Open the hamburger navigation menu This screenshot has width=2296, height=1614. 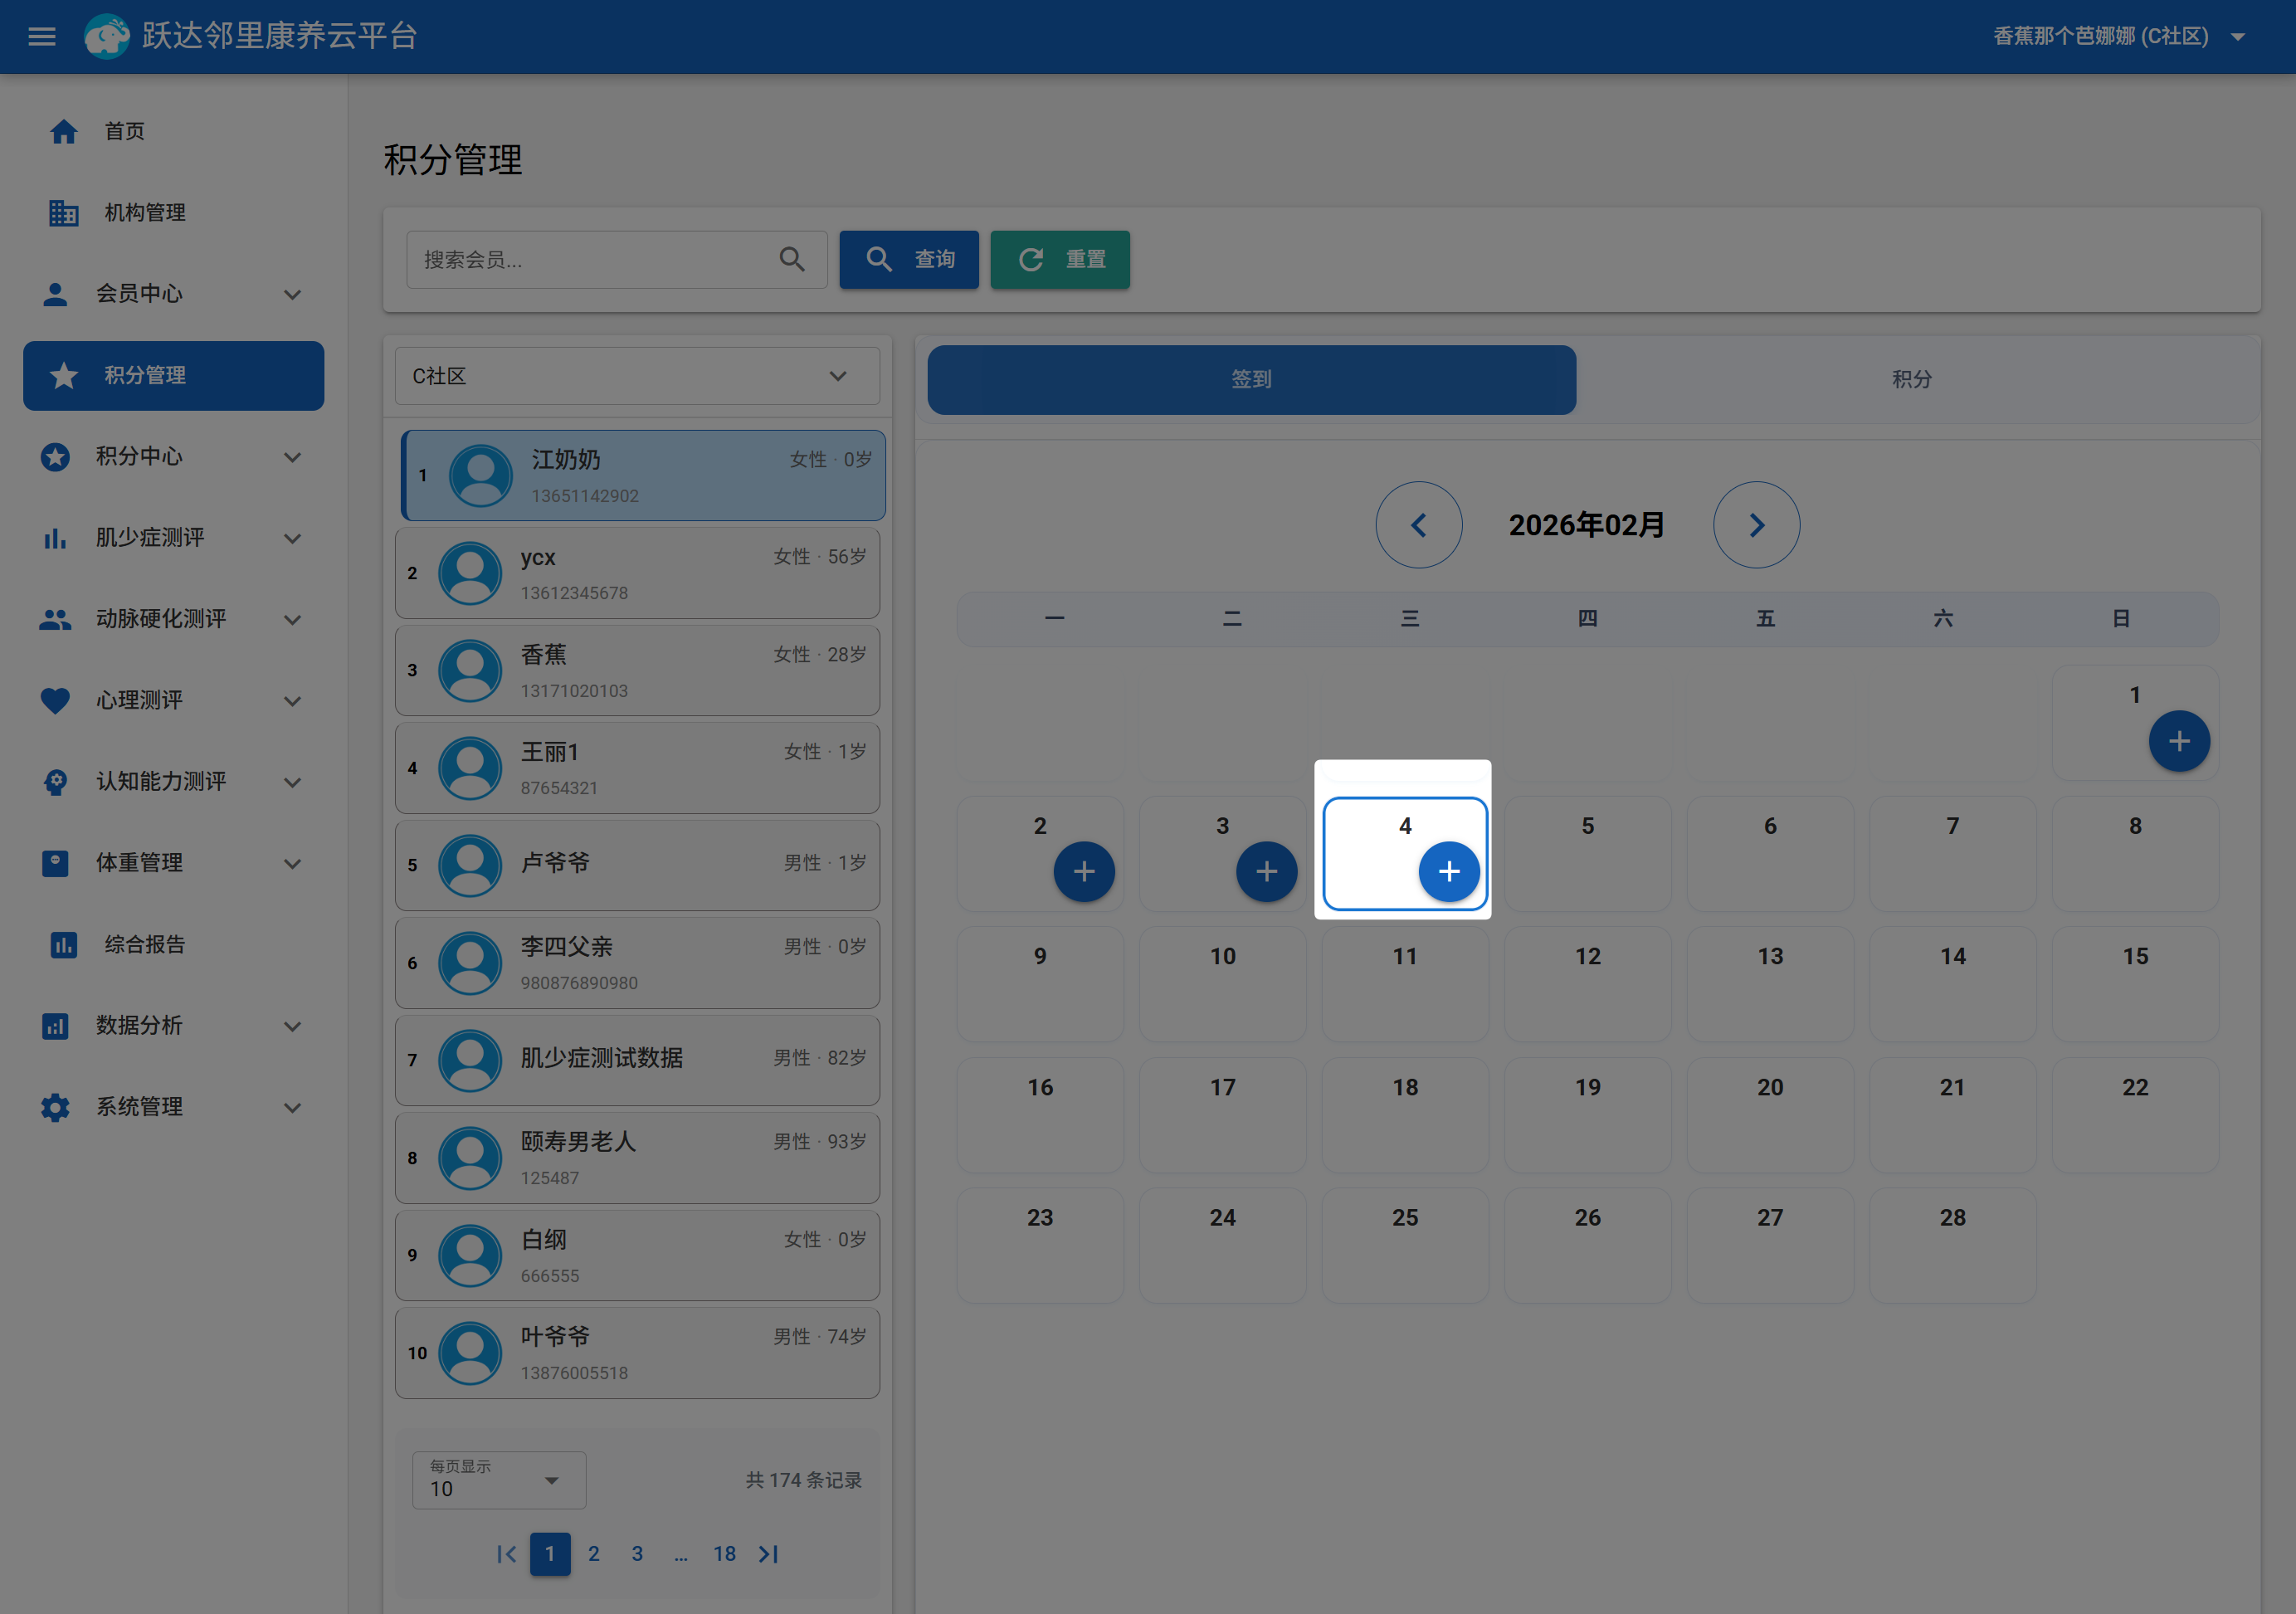pos(42,37)
